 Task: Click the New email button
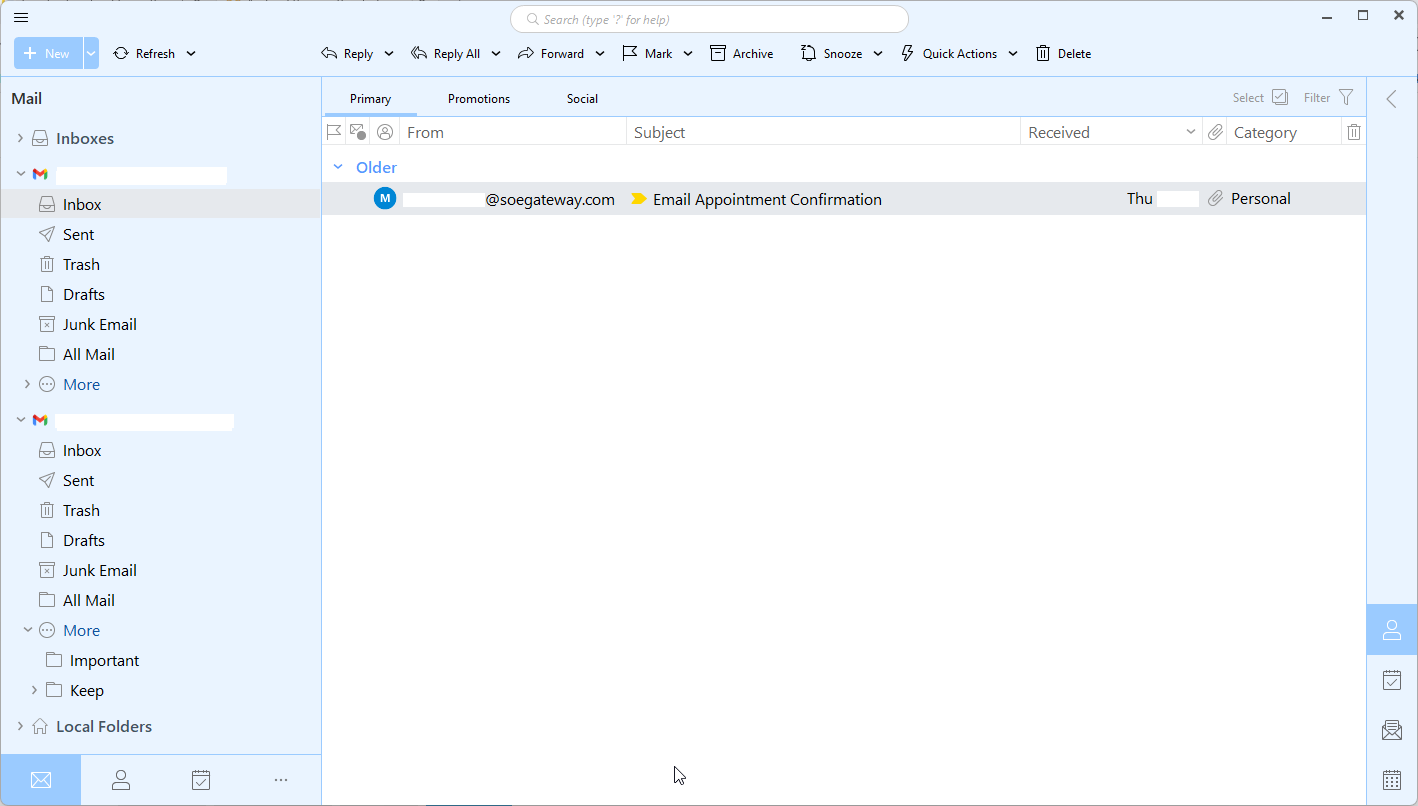47,54
